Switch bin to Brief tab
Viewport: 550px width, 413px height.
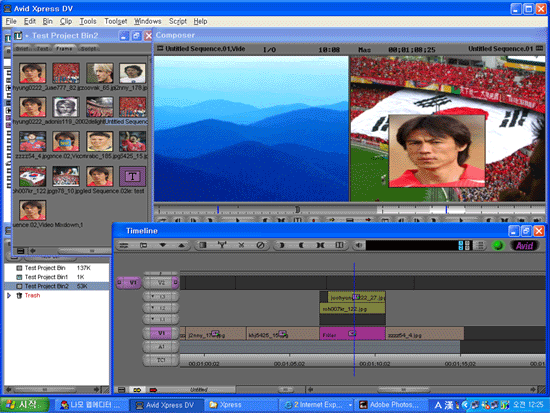23,49
